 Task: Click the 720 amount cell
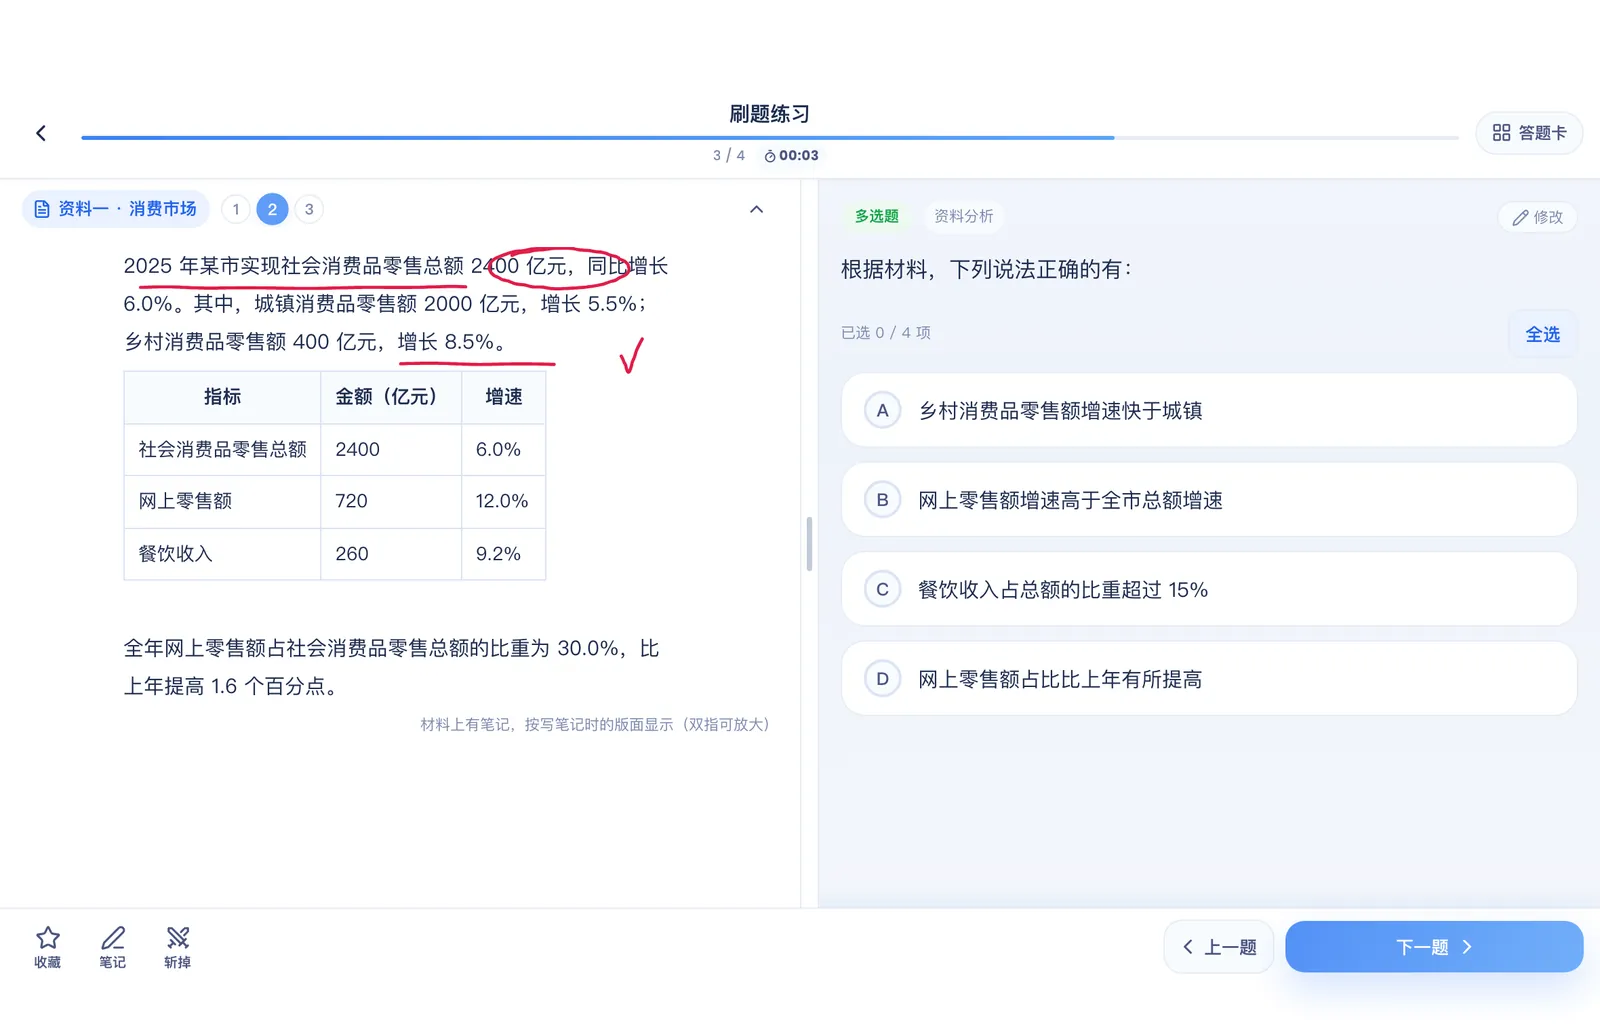391,501
